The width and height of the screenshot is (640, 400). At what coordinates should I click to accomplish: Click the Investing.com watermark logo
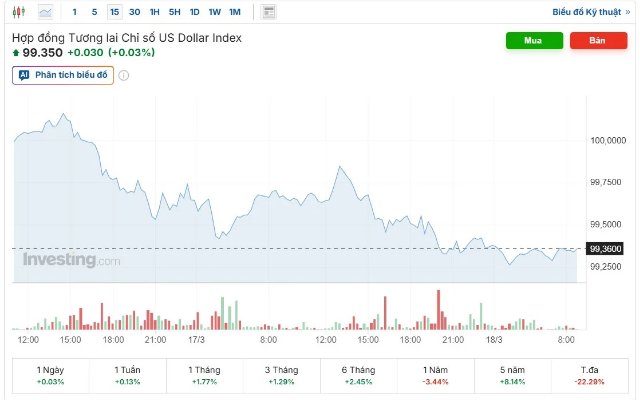pyautogui.click(x=71, y=260)
